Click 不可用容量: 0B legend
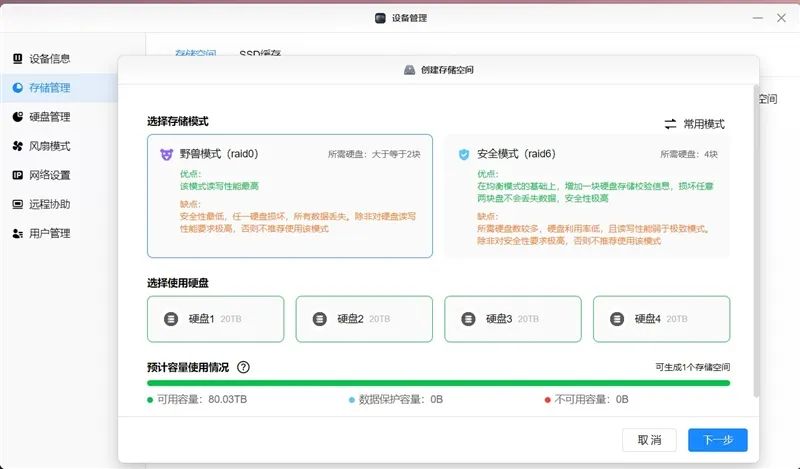 (x=586, y=399)
